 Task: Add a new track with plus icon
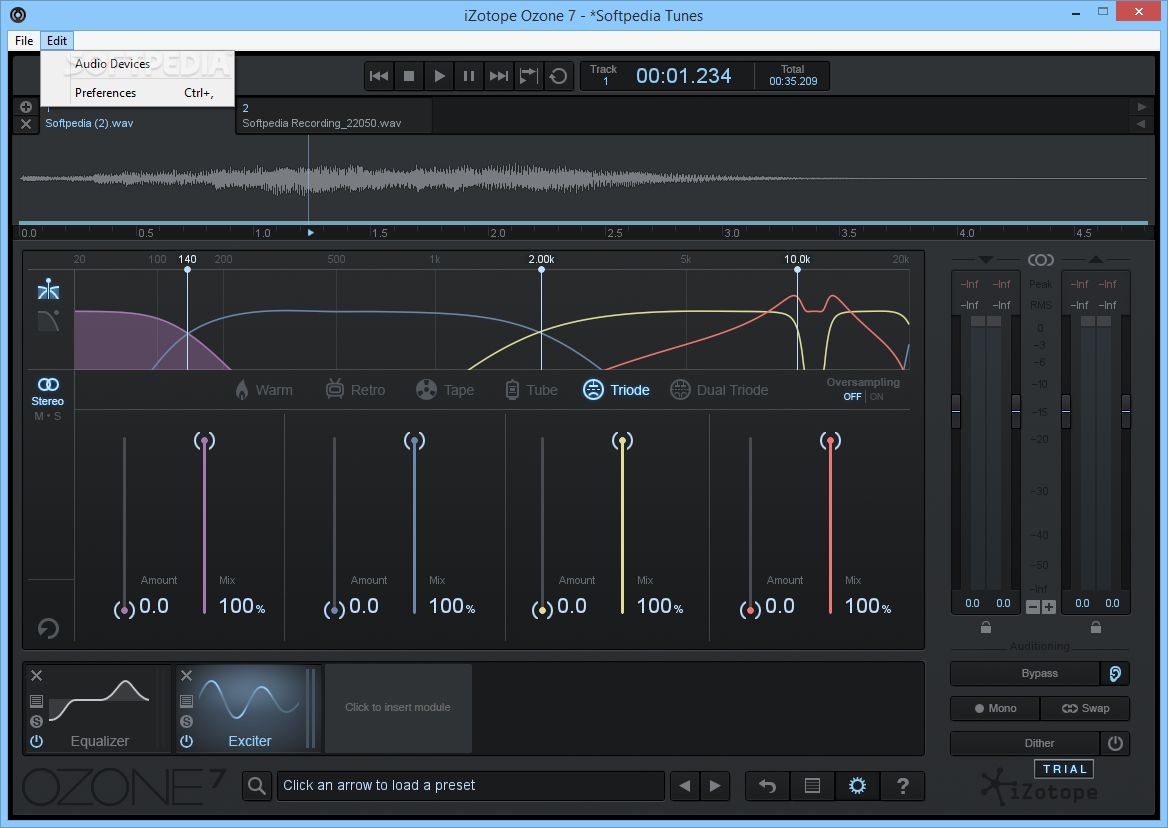pyautogui.click(x=25, y=106)
